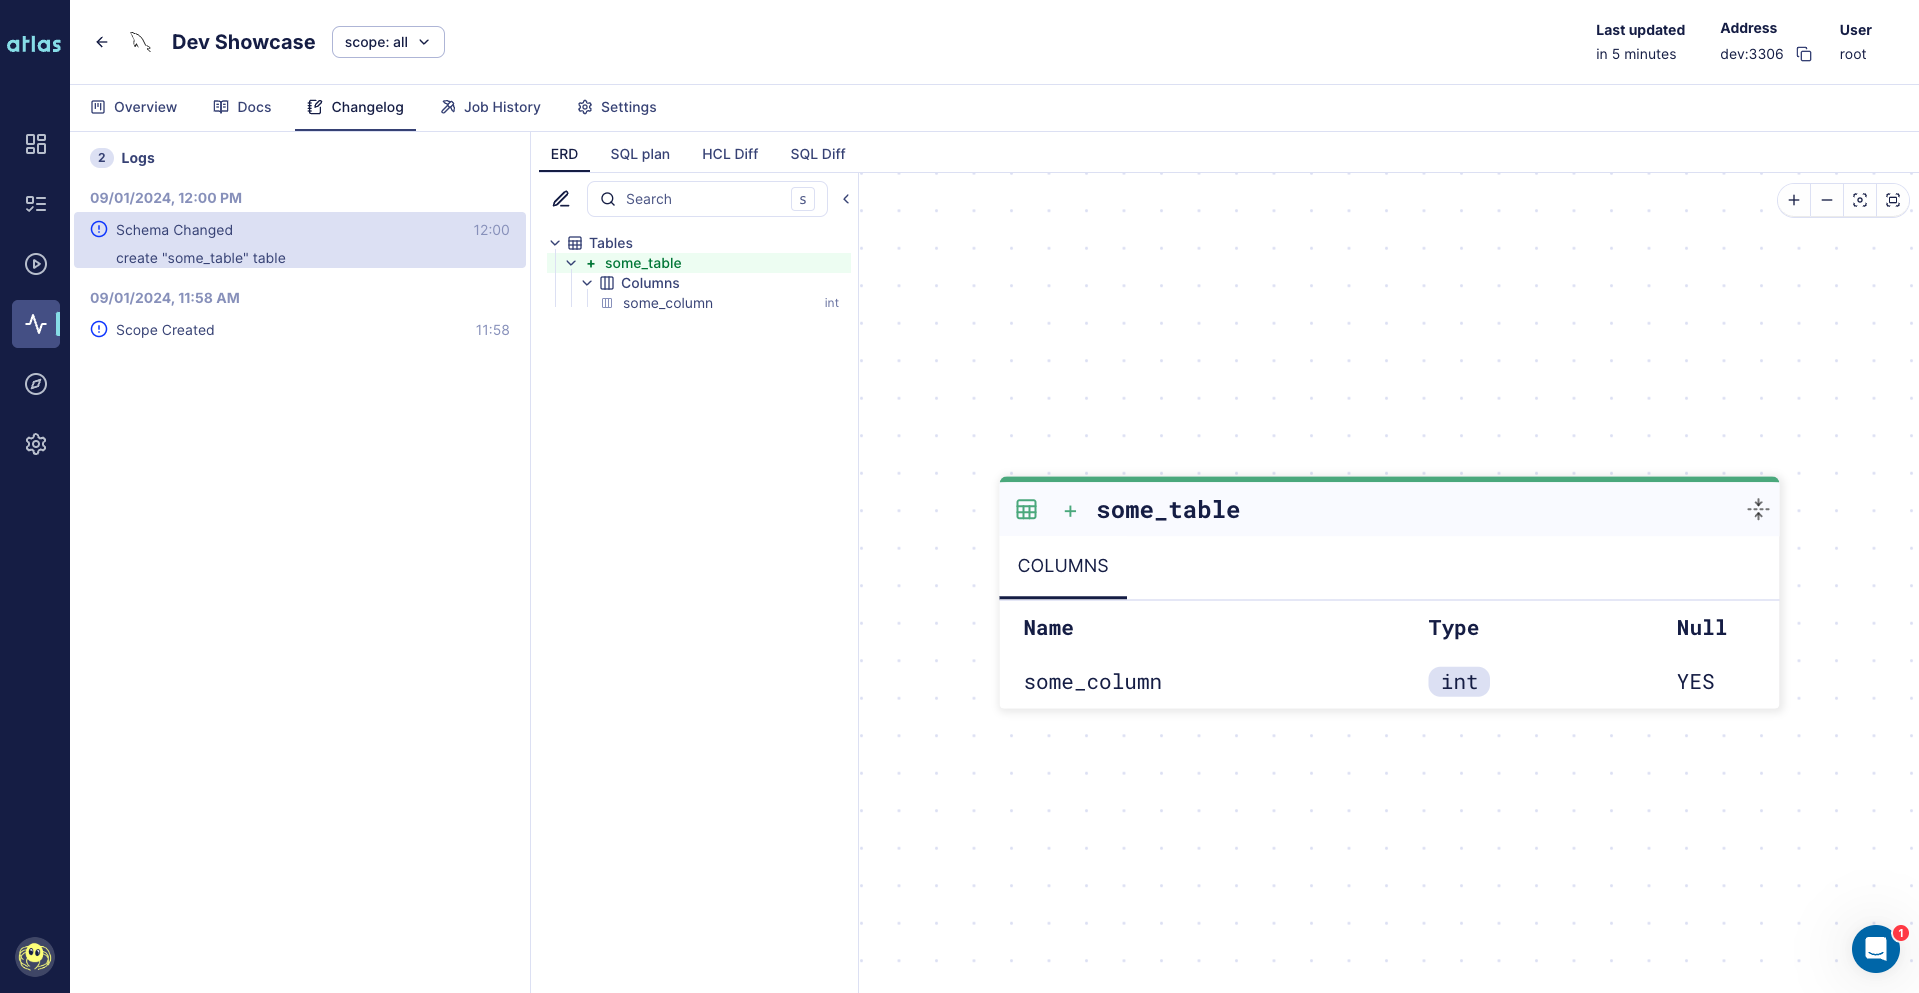Click the activity monitor sidebar icon
This screenshot has height=993, width=1919.
(36, 323)
